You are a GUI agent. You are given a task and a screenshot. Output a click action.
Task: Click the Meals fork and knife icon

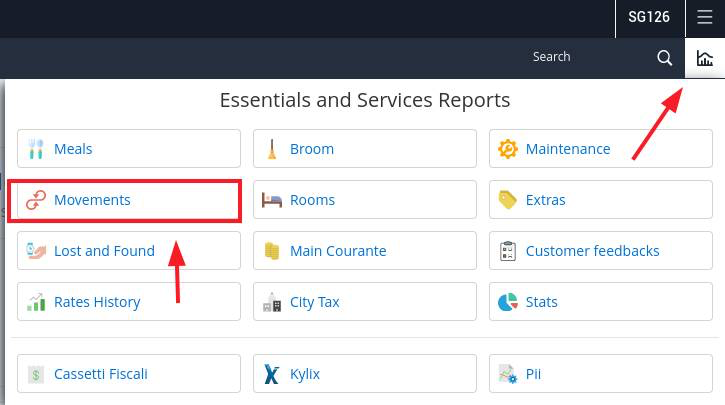tap(36, 149)
